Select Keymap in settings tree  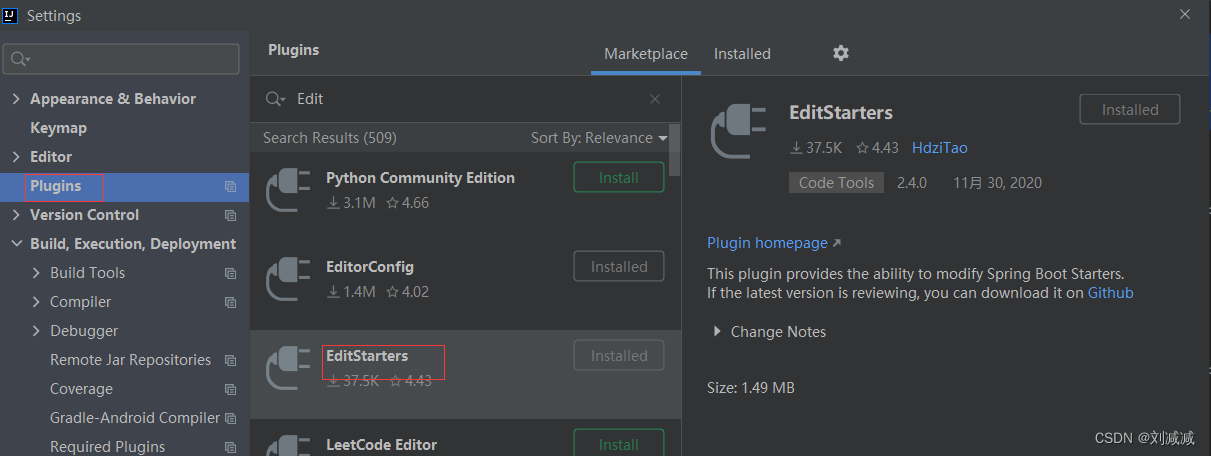tap(58, 128)
